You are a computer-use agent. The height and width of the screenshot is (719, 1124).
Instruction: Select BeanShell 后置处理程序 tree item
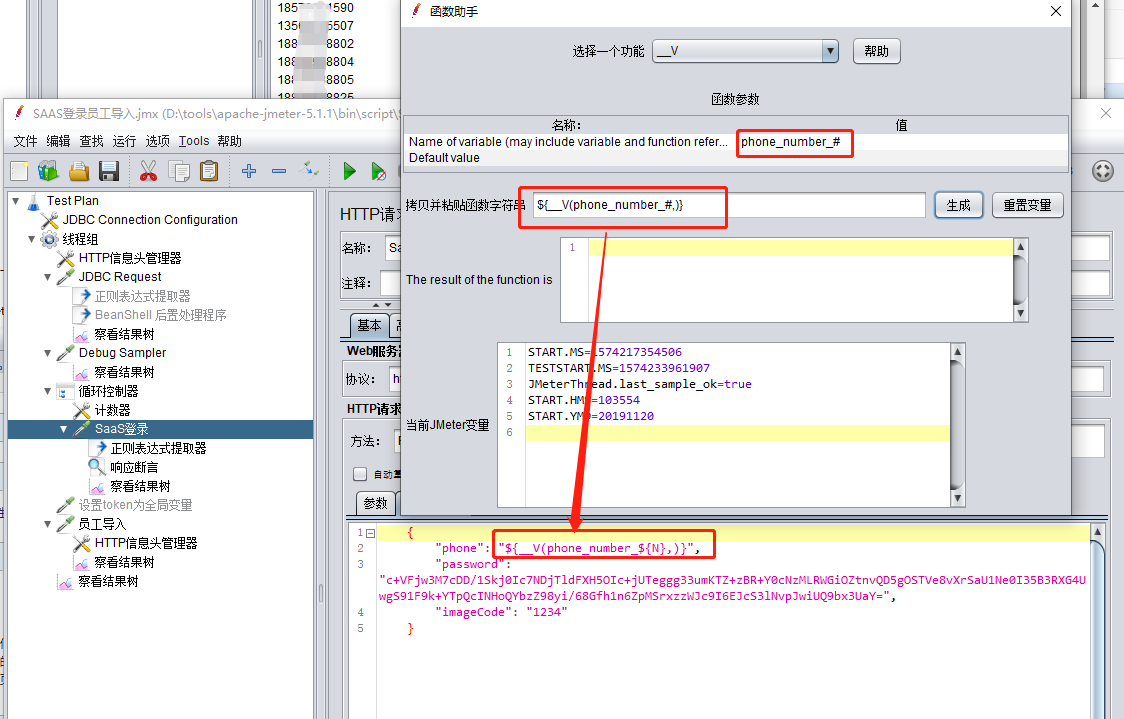(161, 315)
